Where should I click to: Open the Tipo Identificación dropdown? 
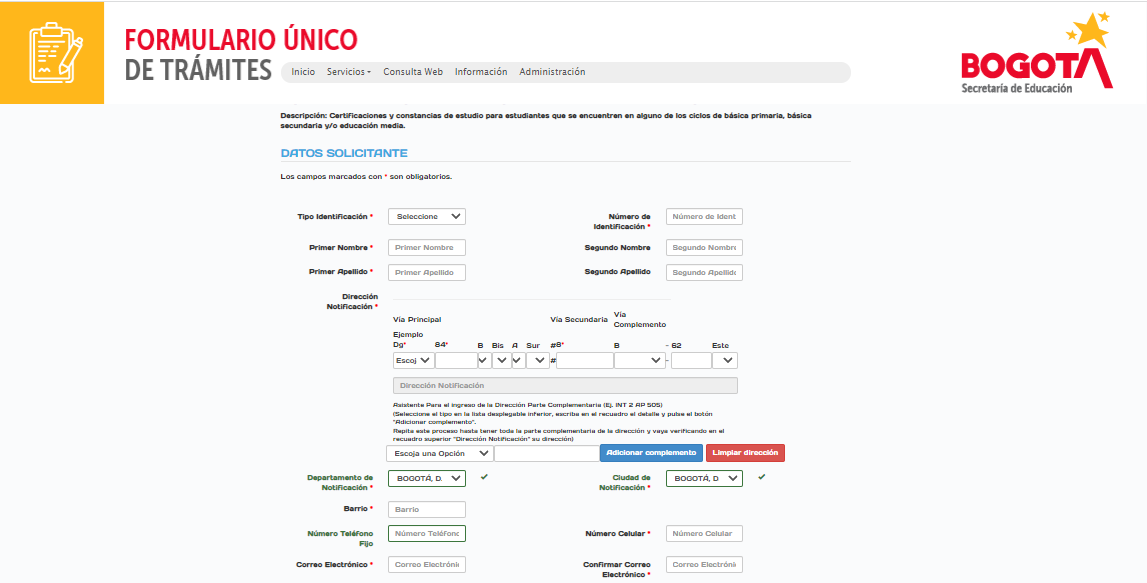point(426,217)
